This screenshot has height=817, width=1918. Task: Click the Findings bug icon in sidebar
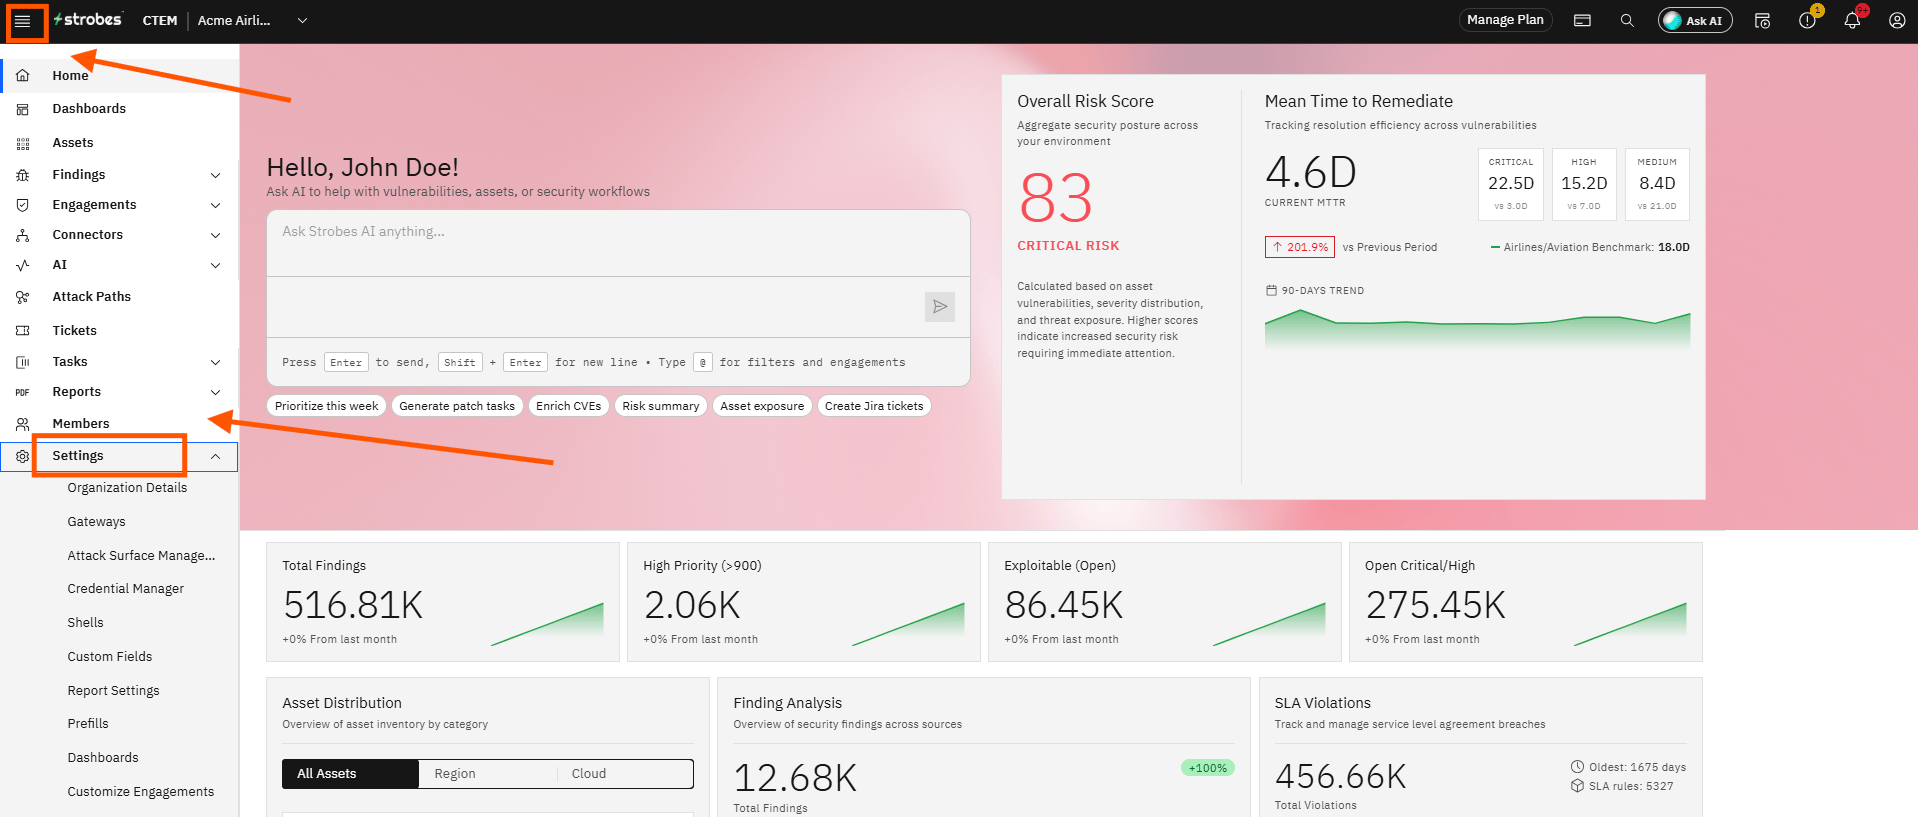pos(23,175)
